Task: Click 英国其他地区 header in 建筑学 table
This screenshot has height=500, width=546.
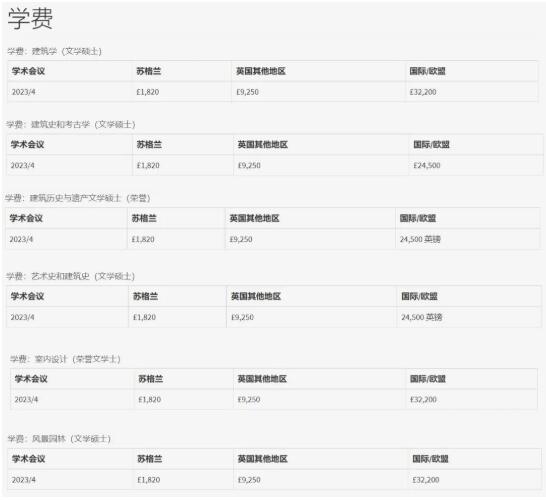Action: click(261, 71)
